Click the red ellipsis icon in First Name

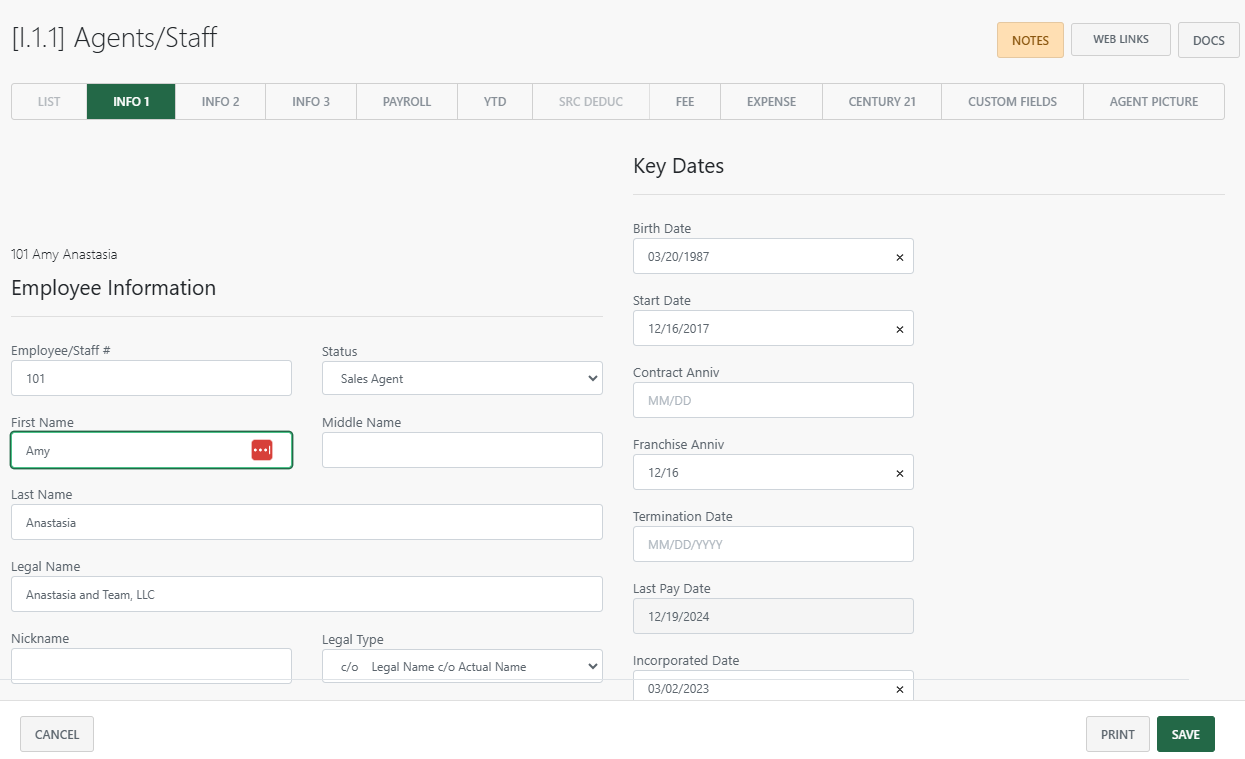pyautogui.click(x=262, y=450)
